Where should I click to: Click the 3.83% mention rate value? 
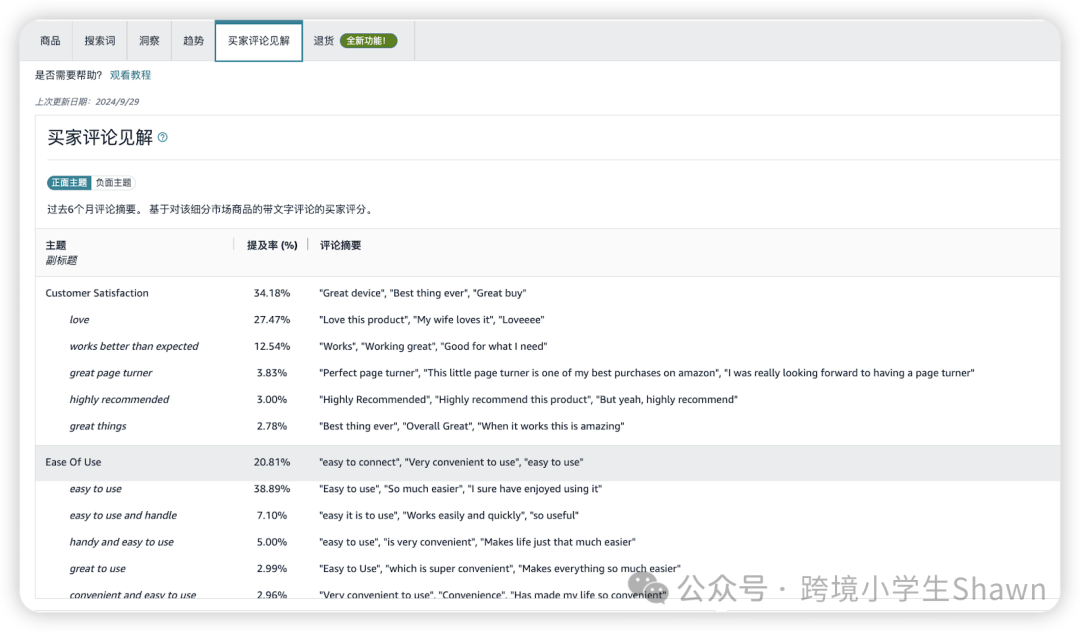click(x=272, y=373)
